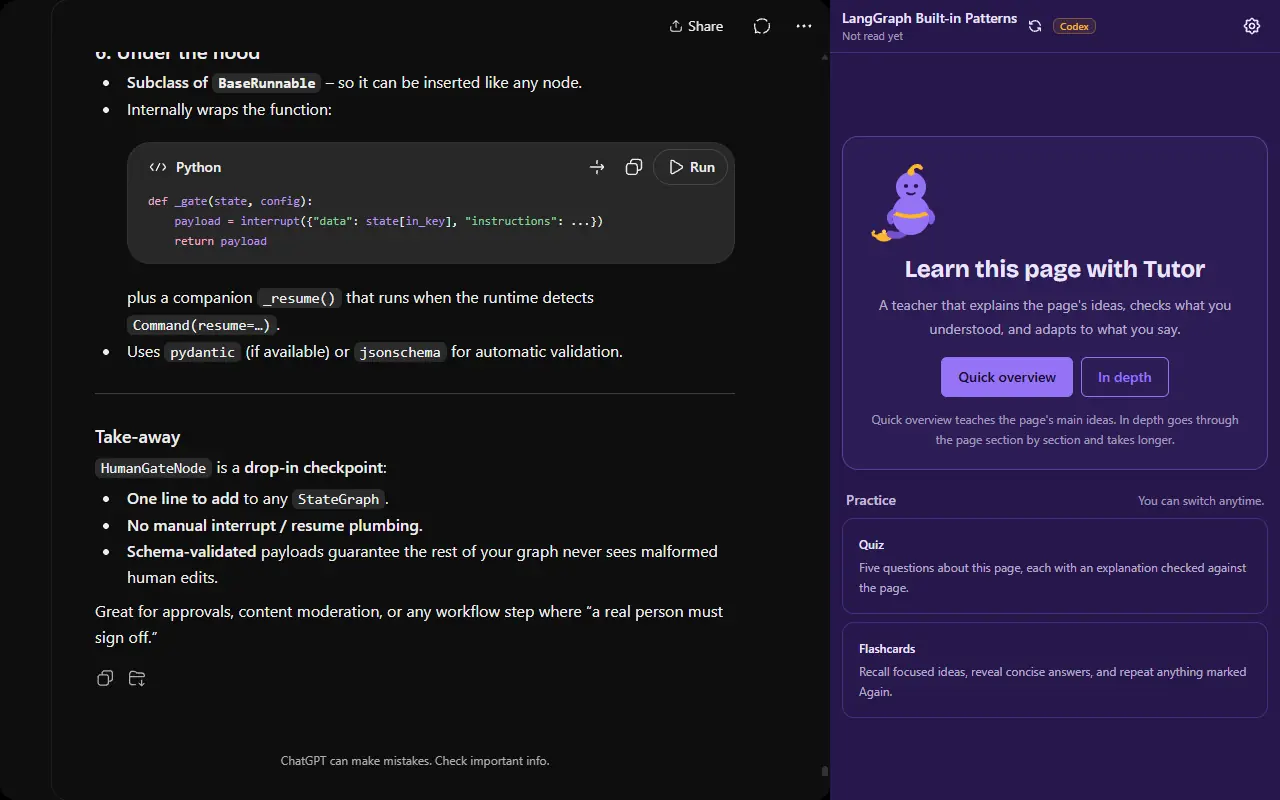The width and height of the screenshot is (1280, 800).
Task: Click the "No manual interrupt / resume plumbing." bullet
Action: coord(275,526)
